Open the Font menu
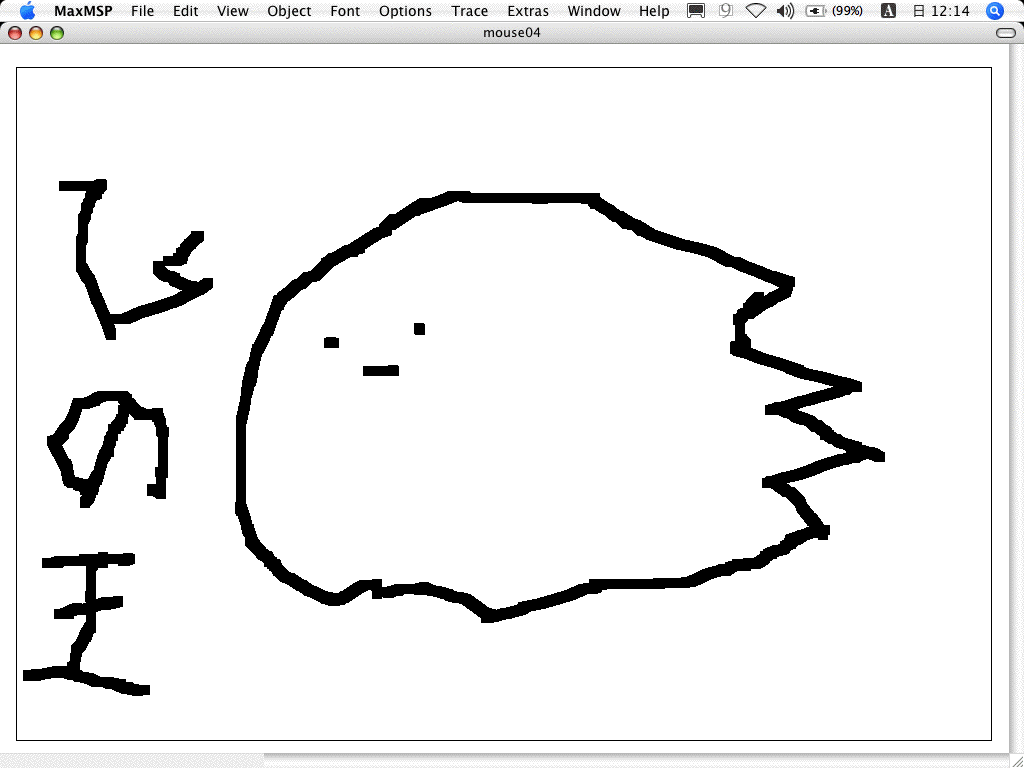The width and height of the screenshot is (1024, 768). coord(345,11)
